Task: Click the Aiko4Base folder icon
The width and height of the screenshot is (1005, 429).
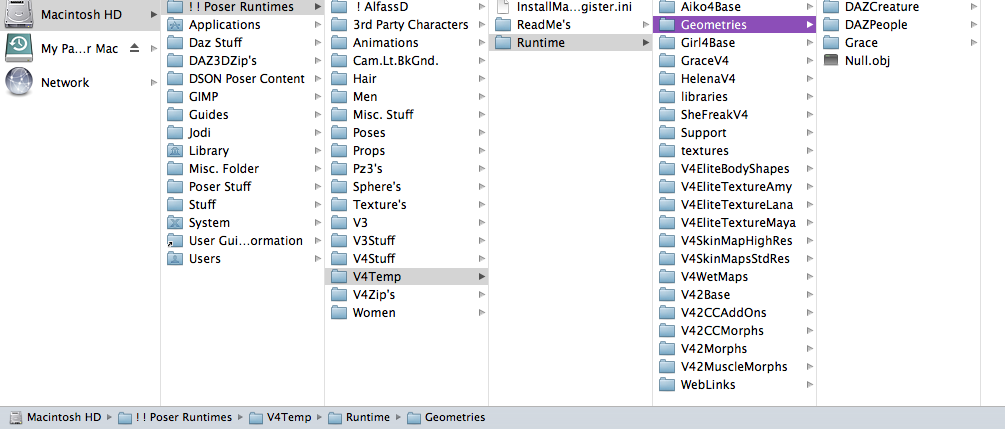Action: (667, 7)
